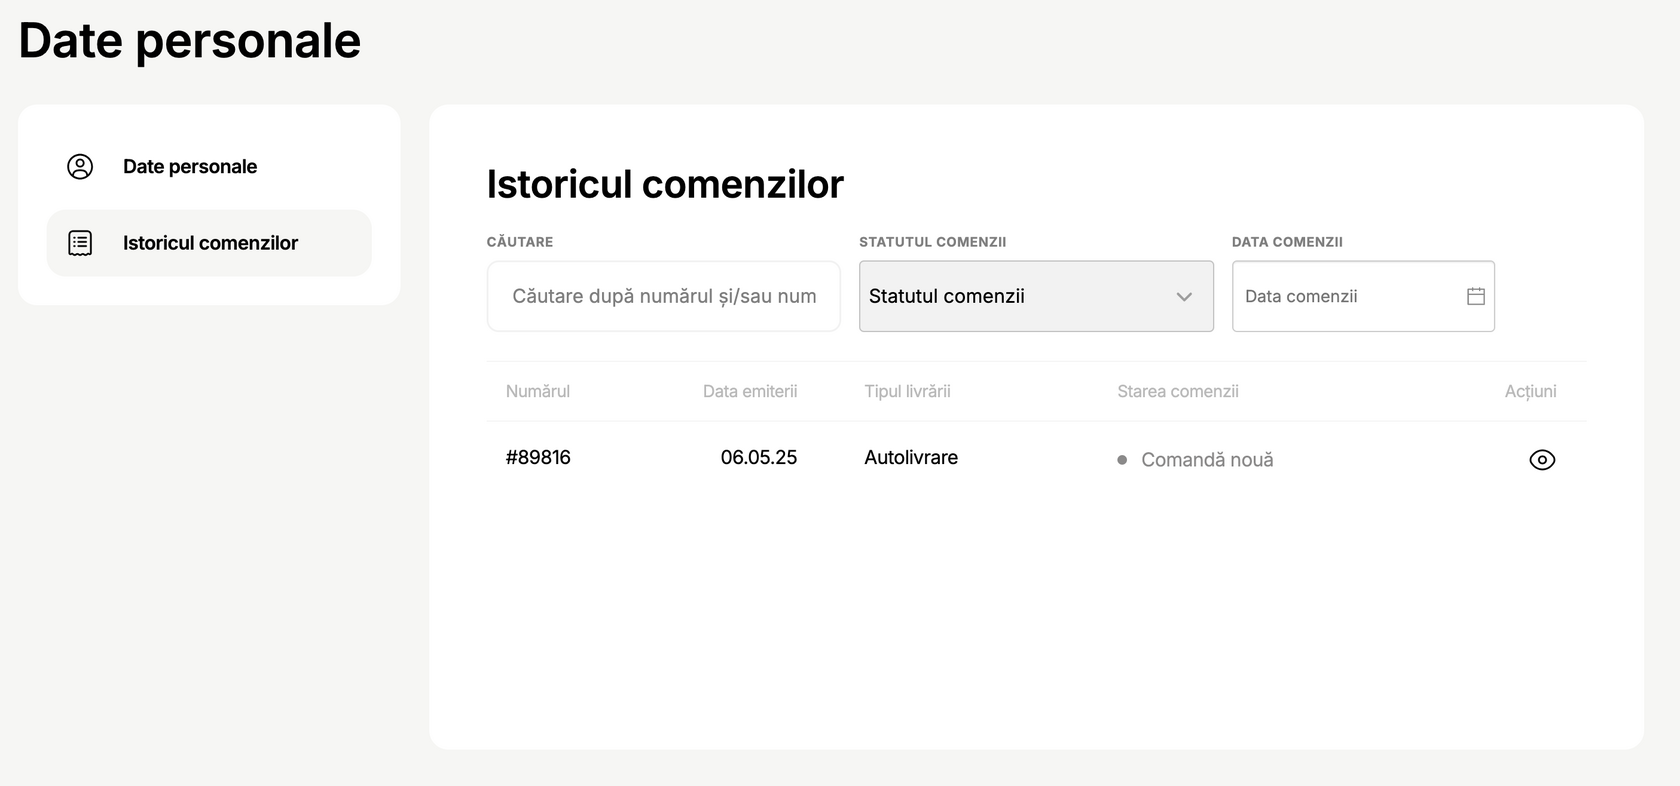
Task: Click the gray status dot indicator
Action: [x=1122, y=460]
